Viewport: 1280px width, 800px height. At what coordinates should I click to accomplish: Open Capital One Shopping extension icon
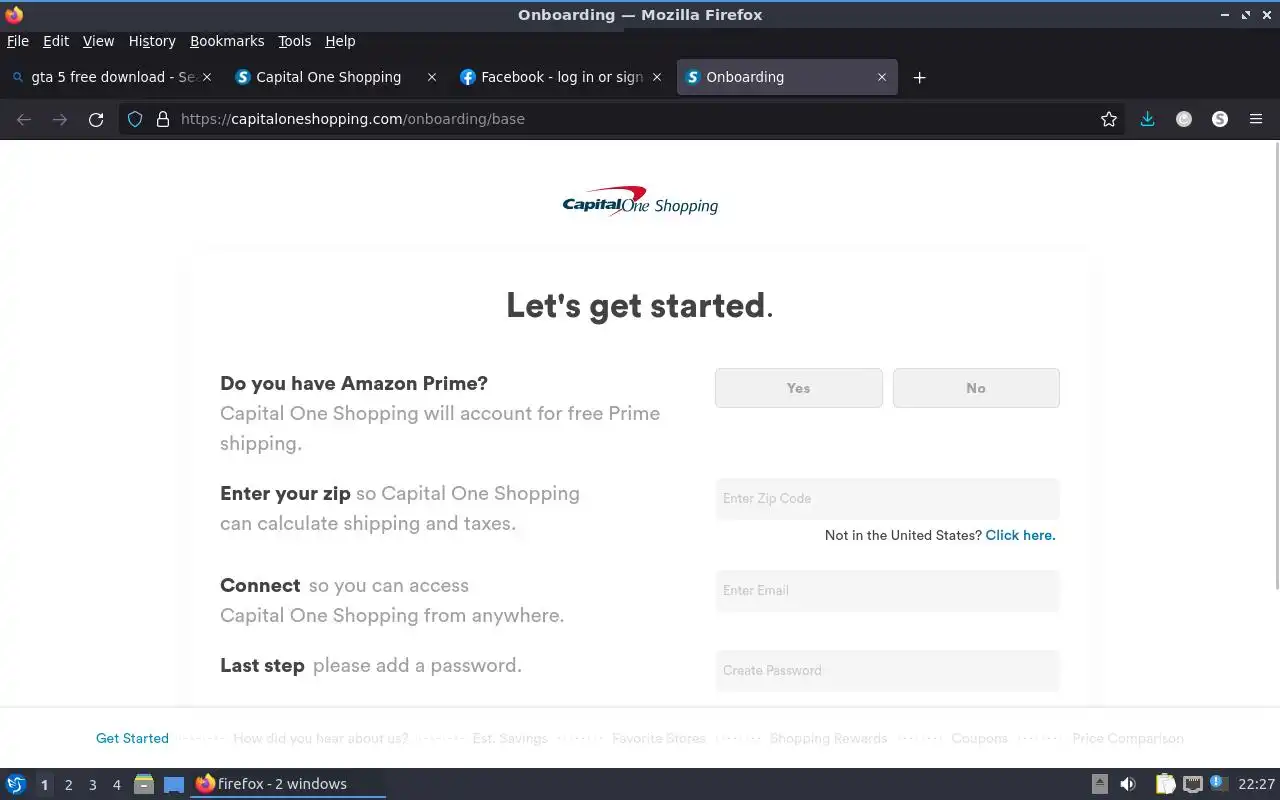[1220, 119]
